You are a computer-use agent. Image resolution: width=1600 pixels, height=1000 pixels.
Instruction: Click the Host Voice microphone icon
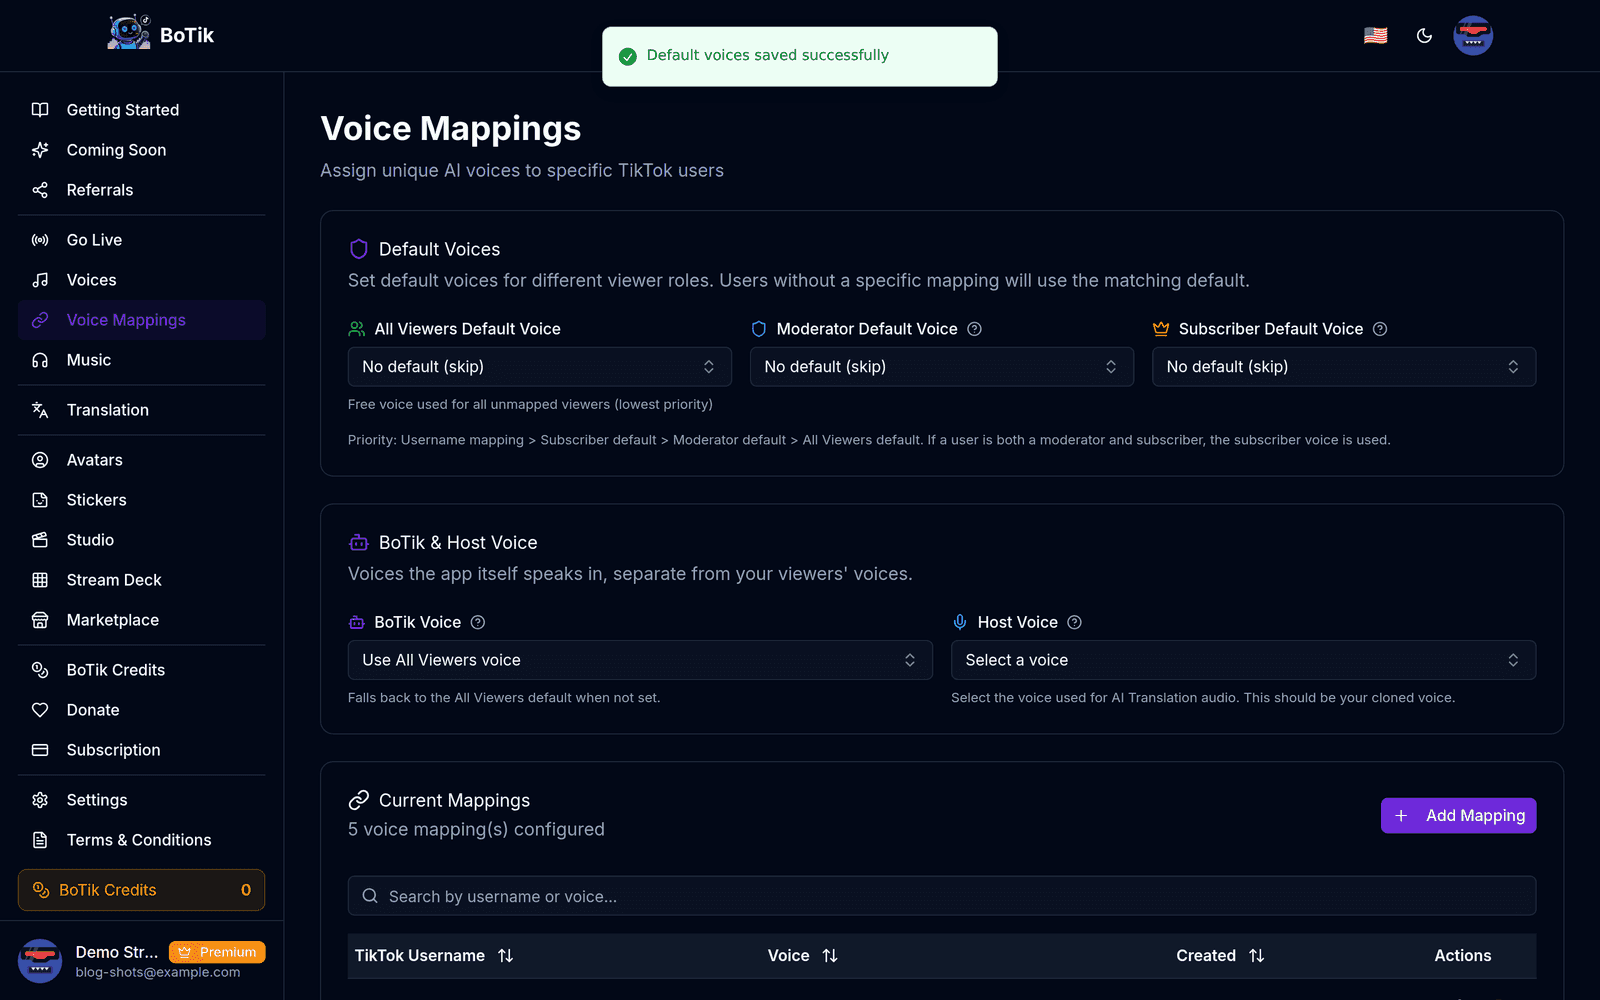960,622
